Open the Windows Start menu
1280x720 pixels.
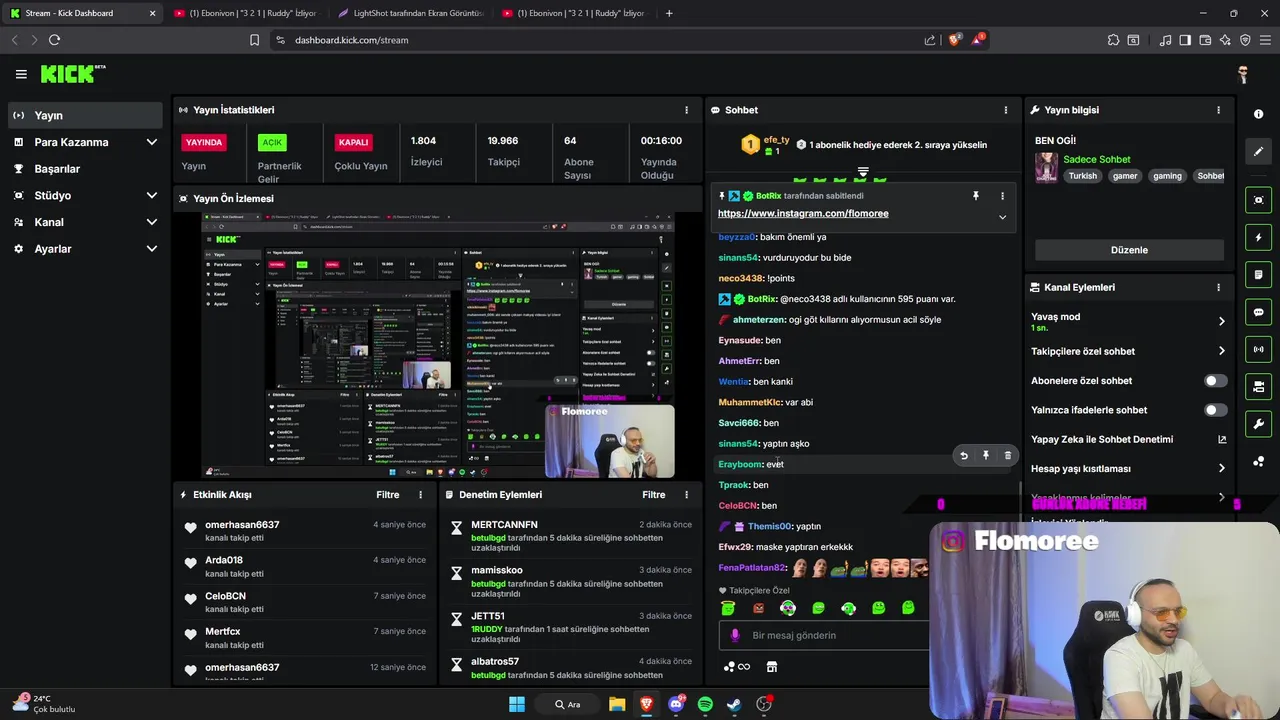517,704
